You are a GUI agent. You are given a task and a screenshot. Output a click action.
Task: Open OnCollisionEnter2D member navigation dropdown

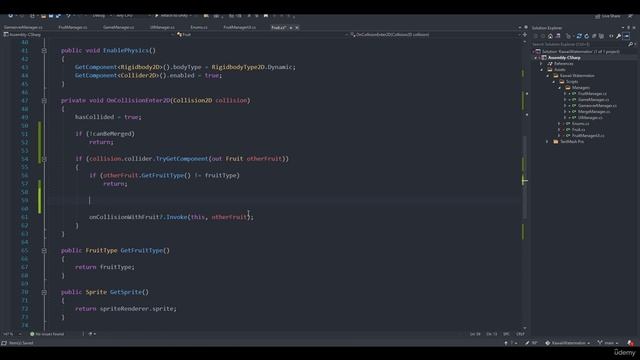pyautogui.click(x=435, y=35)
